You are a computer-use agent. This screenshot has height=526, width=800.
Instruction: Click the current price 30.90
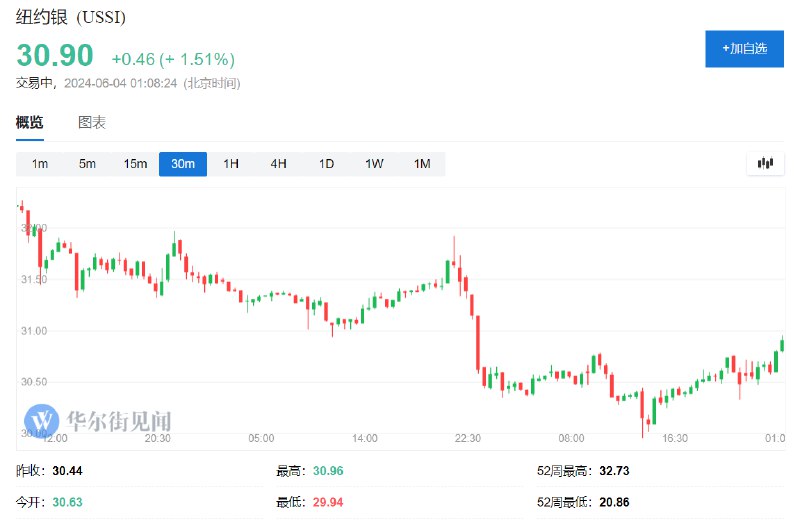click(55, 55)
